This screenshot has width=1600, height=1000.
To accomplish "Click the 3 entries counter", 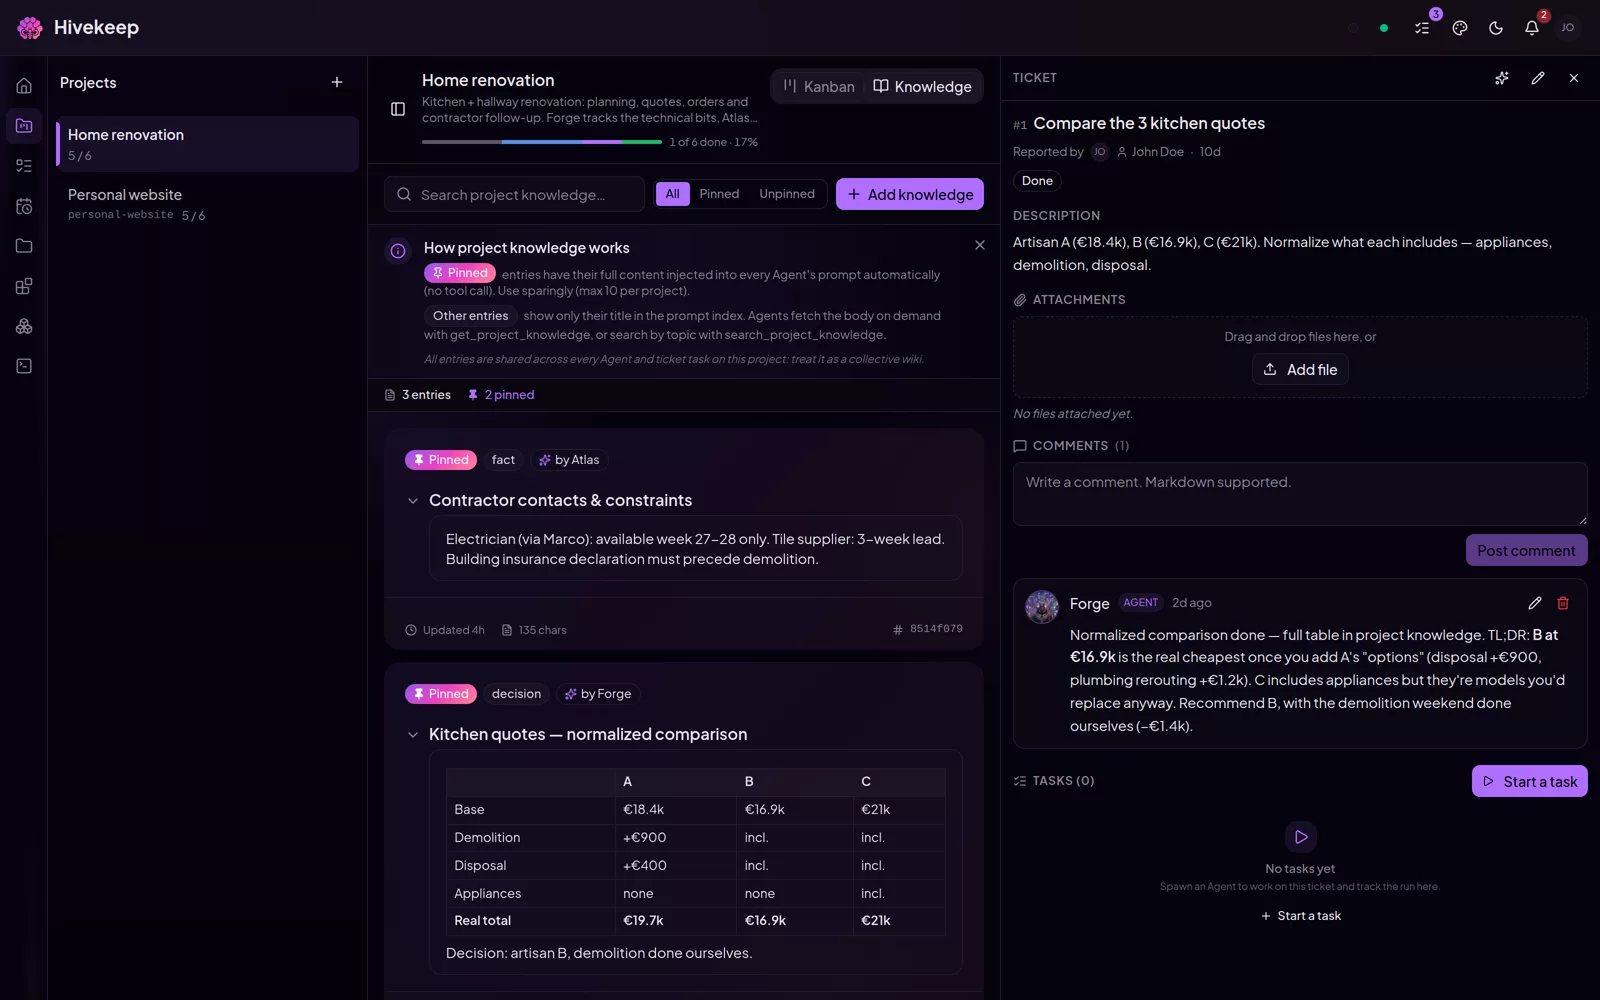I will (418, 395).
